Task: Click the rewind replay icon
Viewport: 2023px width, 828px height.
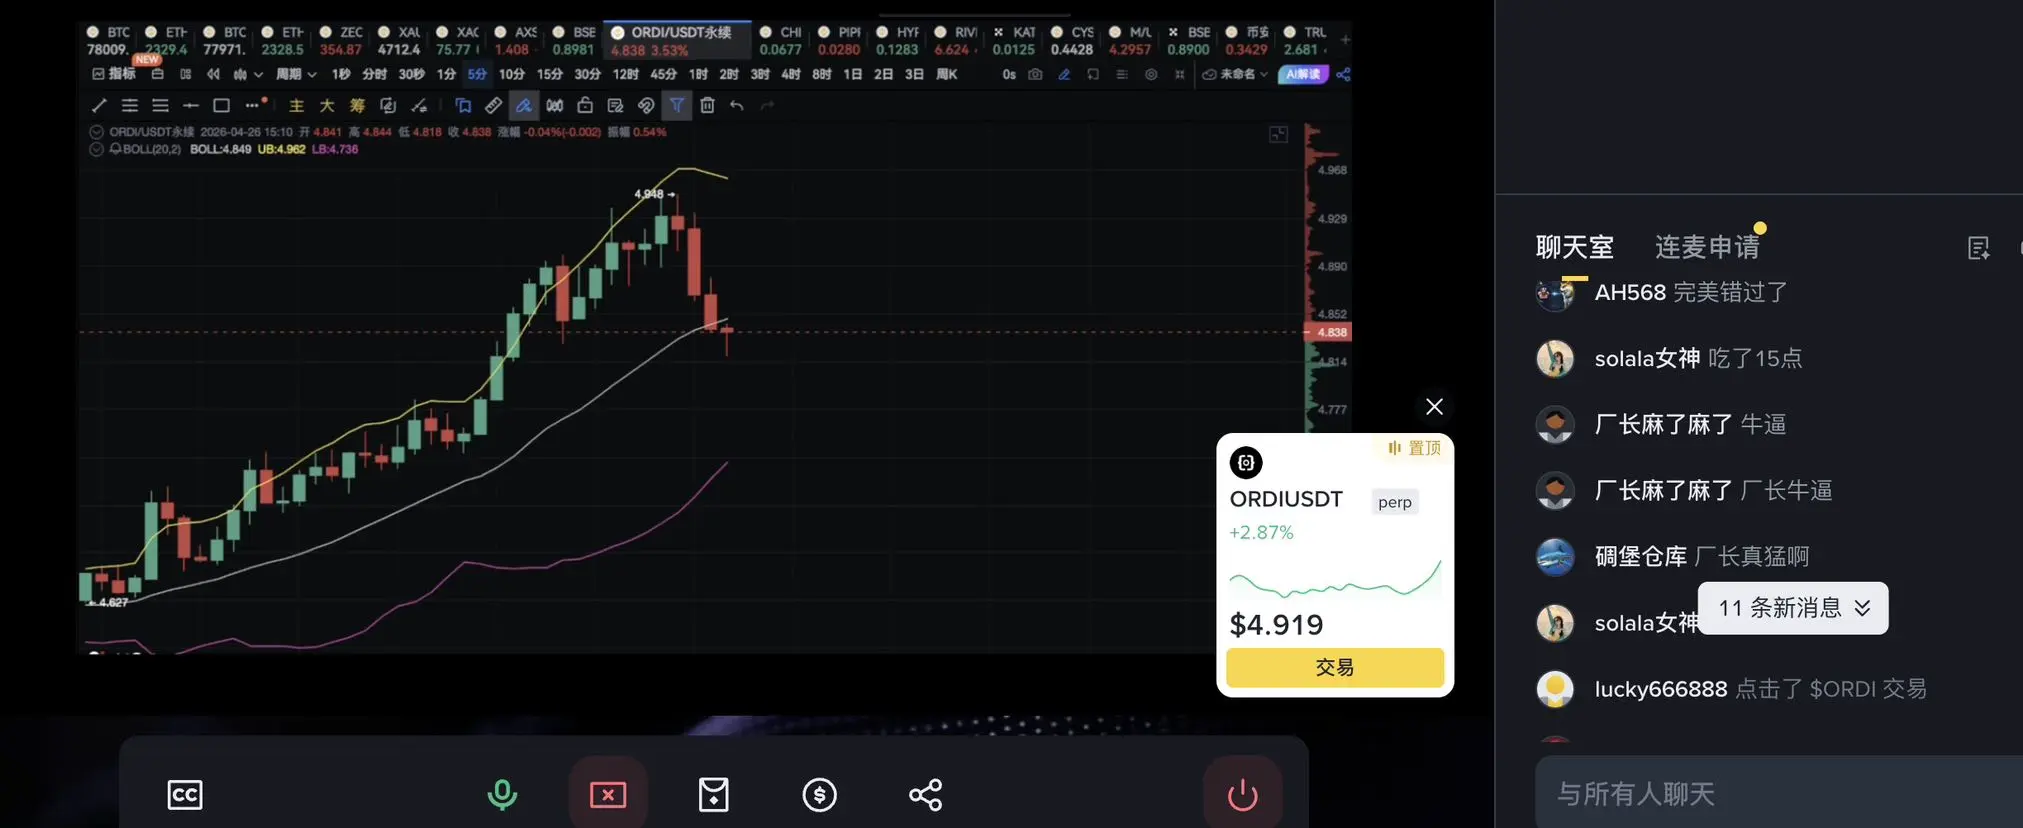Action: [x=213, y=74]
